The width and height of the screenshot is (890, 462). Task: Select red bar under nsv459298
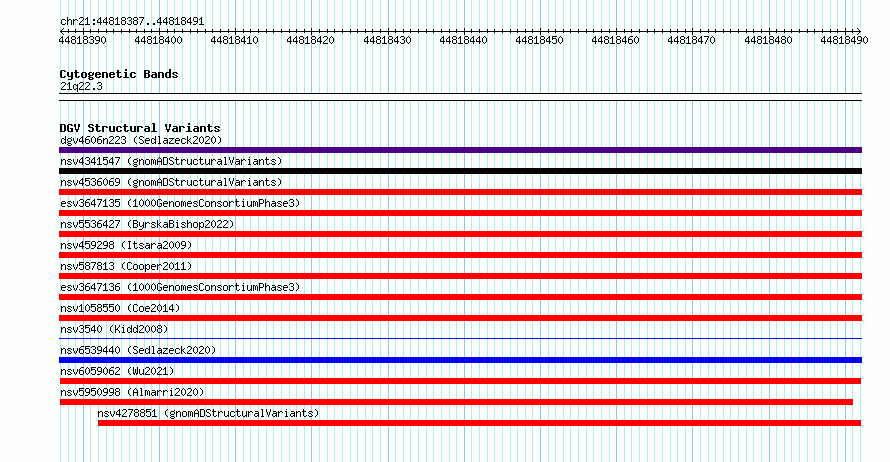coord(460,255)
